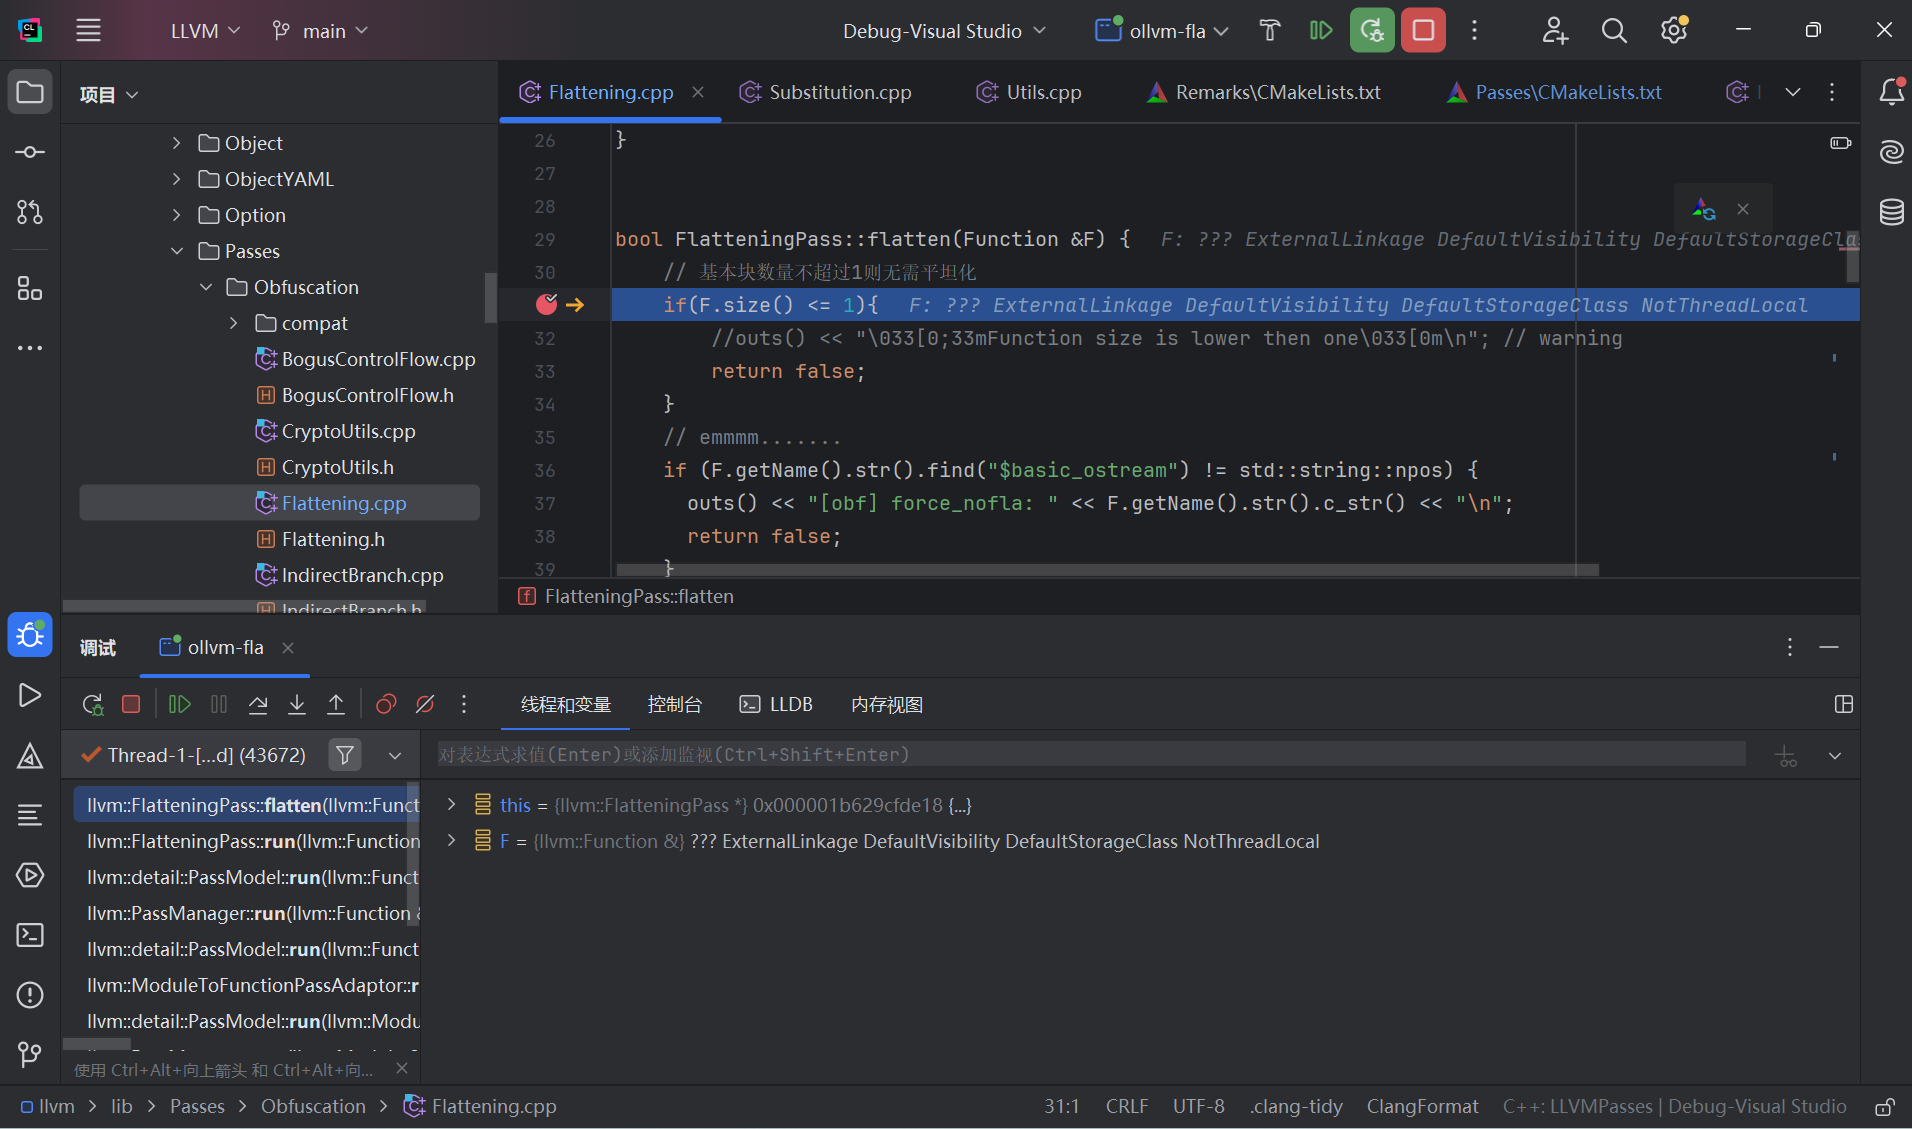
Task: Open the Run tool window
Action: (x=30, y=695)
